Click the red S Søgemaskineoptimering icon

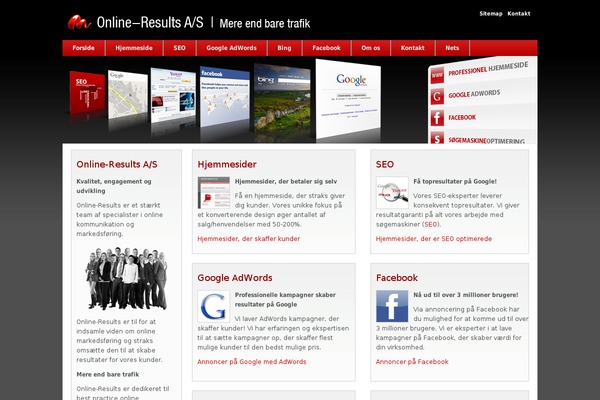(x=437, y=138)
